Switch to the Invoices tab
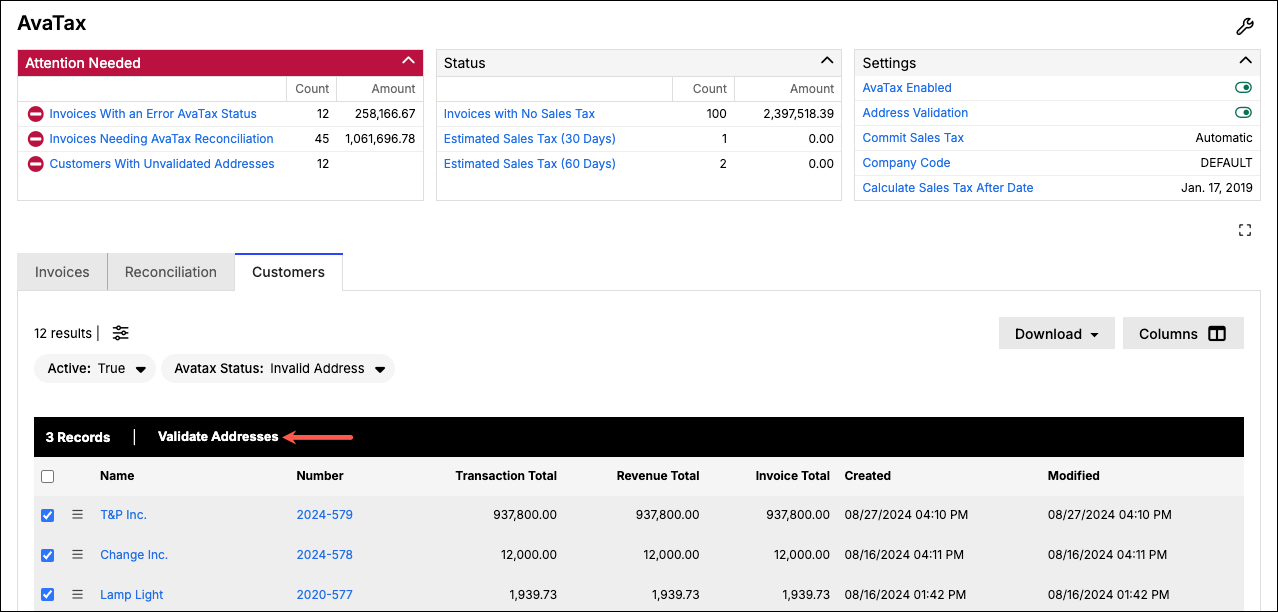 click(x=62, y=272)
